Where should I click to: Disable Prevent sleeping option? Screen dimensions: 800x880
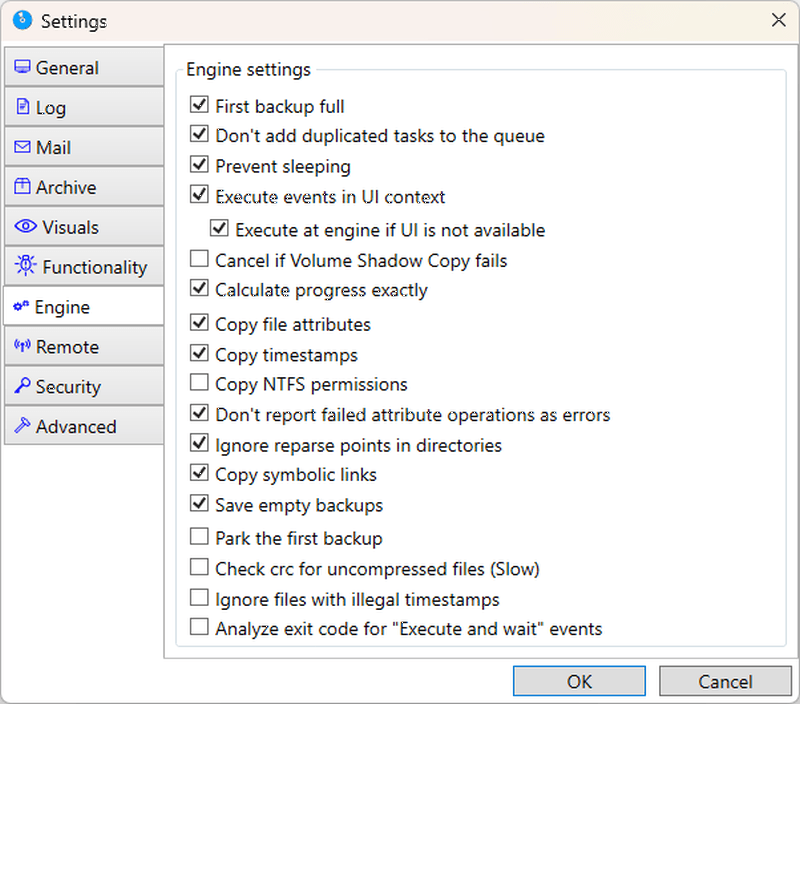(x=199, y=164)
